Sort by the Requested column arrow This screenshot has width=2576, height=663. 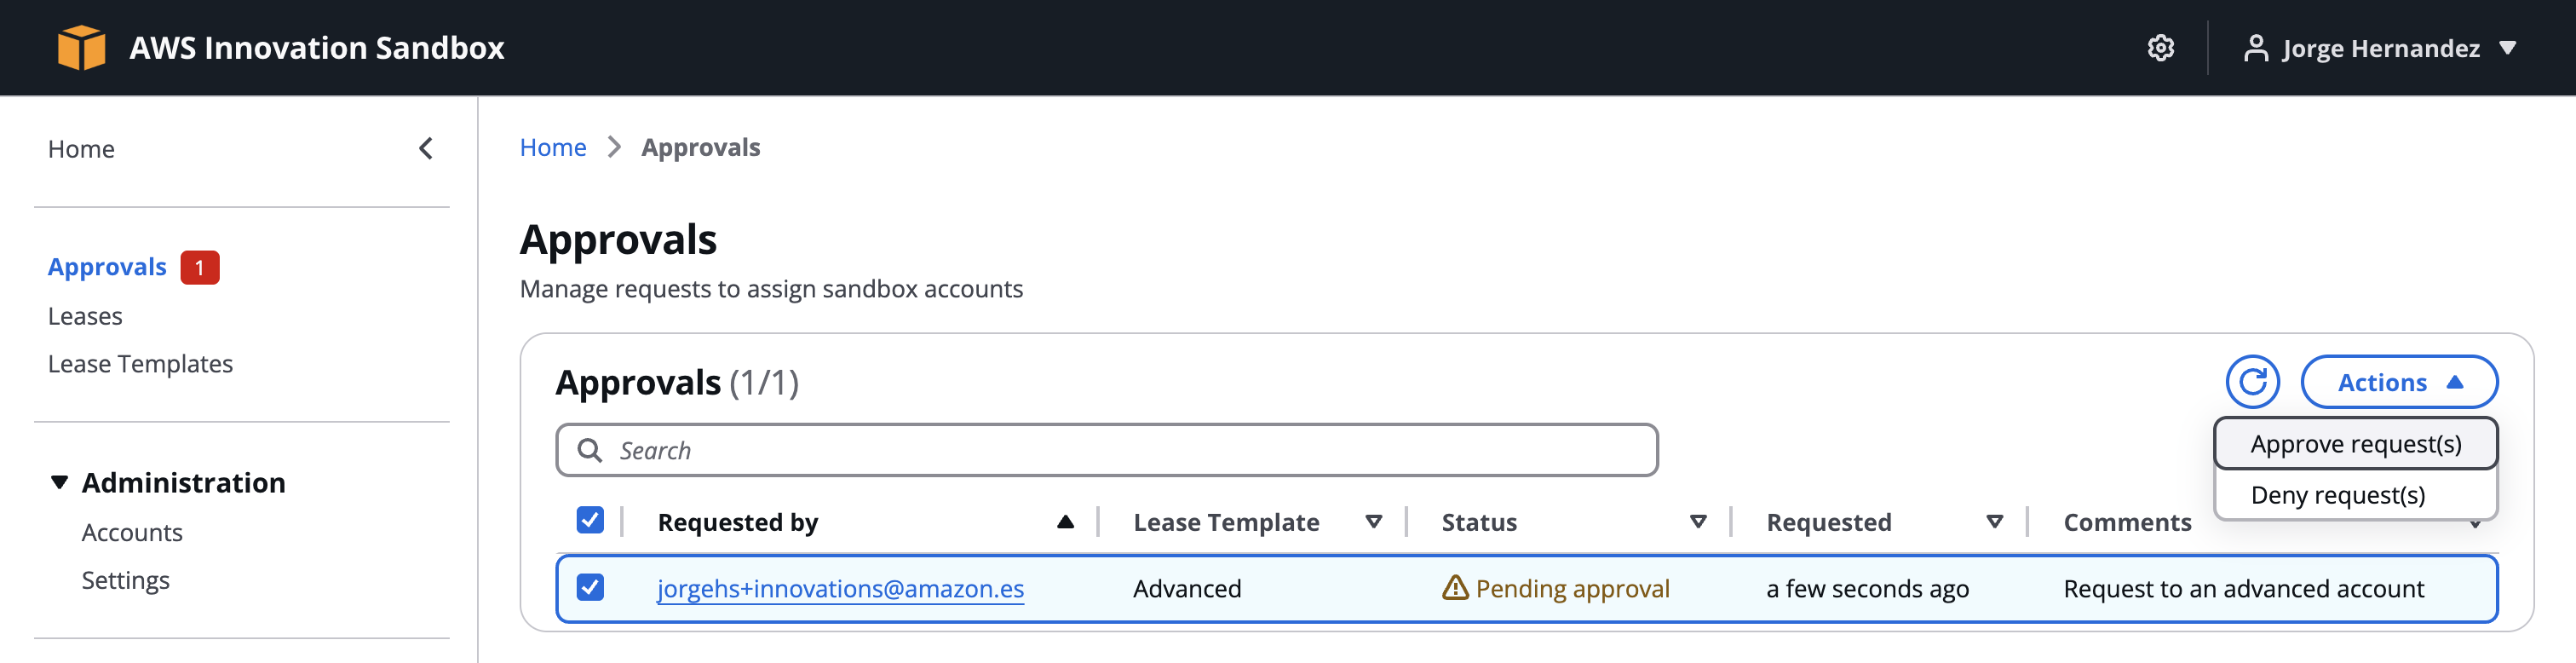pos(1995,522)
